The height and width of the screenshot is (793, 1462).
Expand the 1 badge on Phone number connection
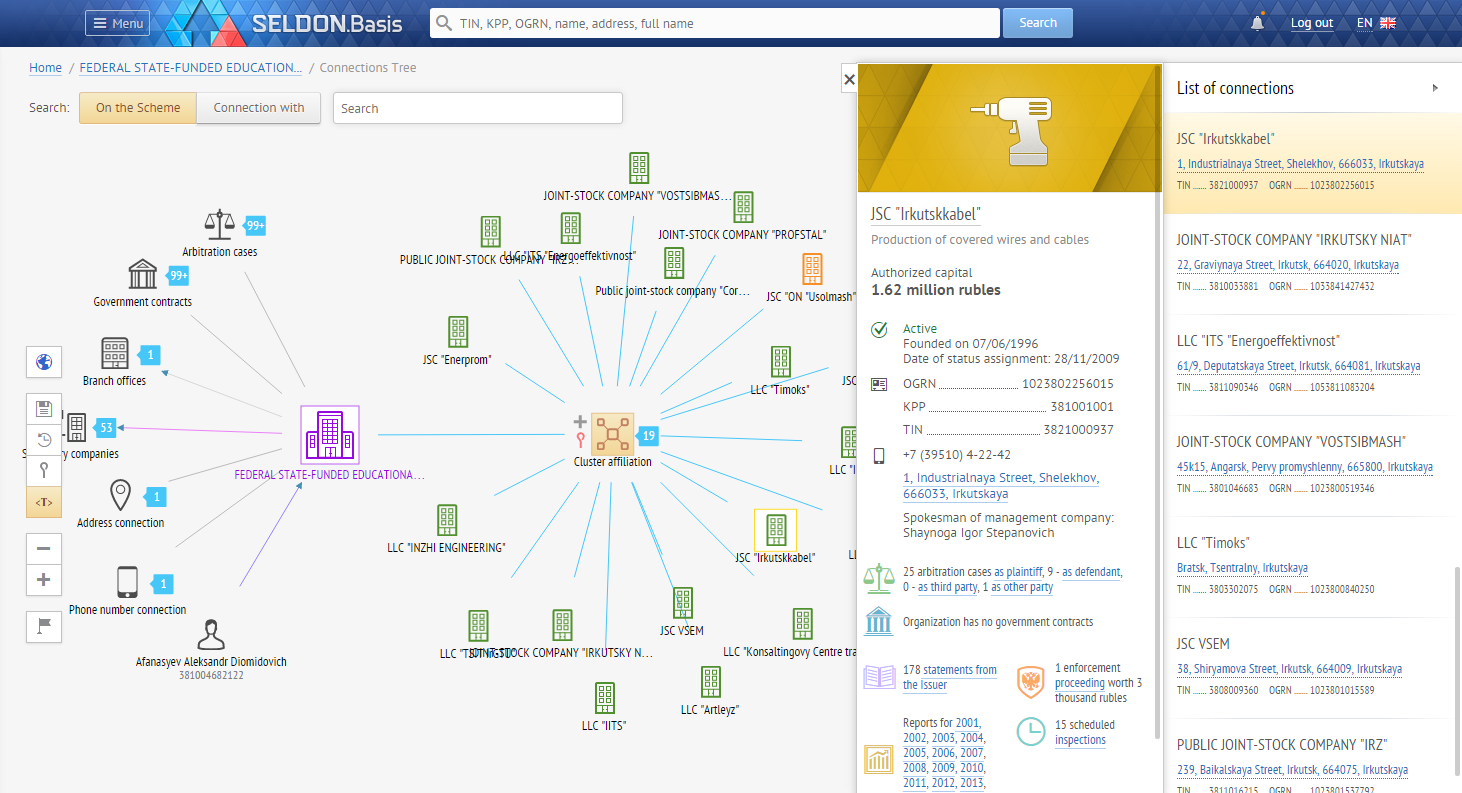point(164,583)
